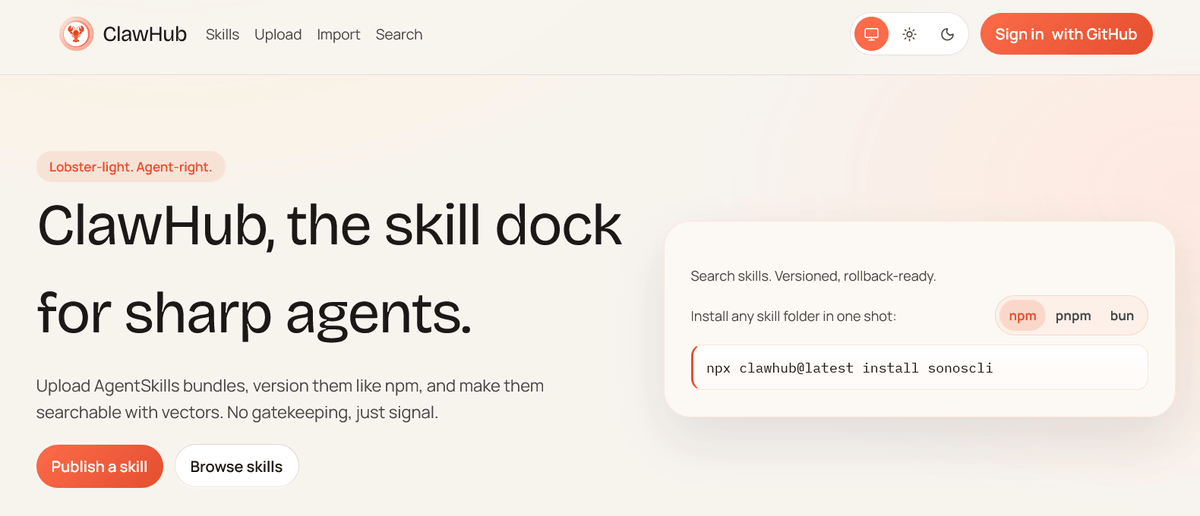Click the ClawHub brand name text
Image resolution: width=1200 pixels, height=516 pixels.
pyautogui.click(x=144, y=34)
